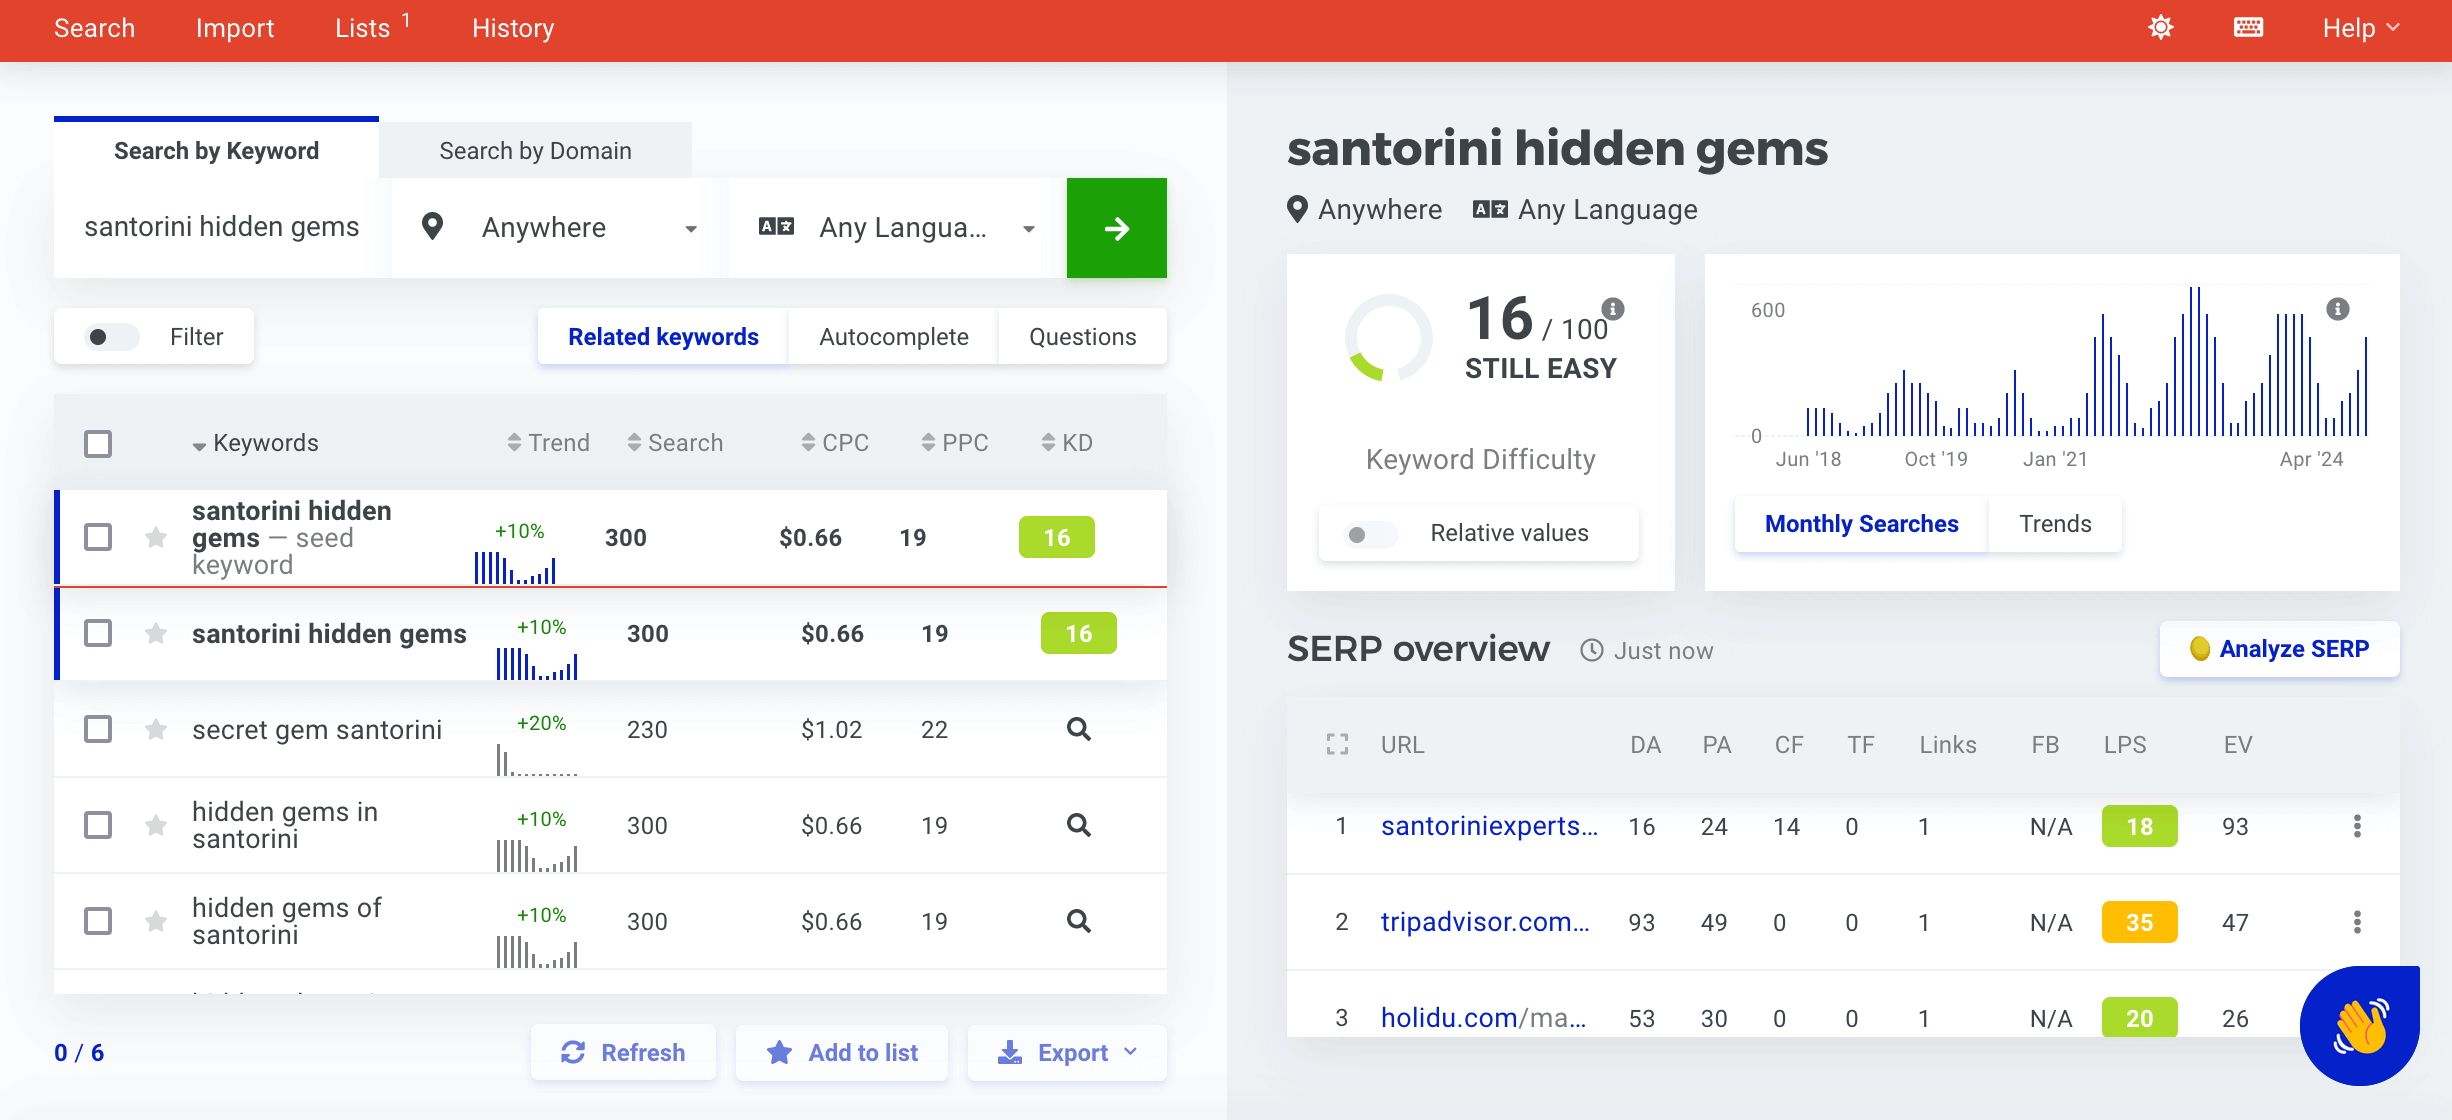Open the Any Language dropdown

coord(897,228)
